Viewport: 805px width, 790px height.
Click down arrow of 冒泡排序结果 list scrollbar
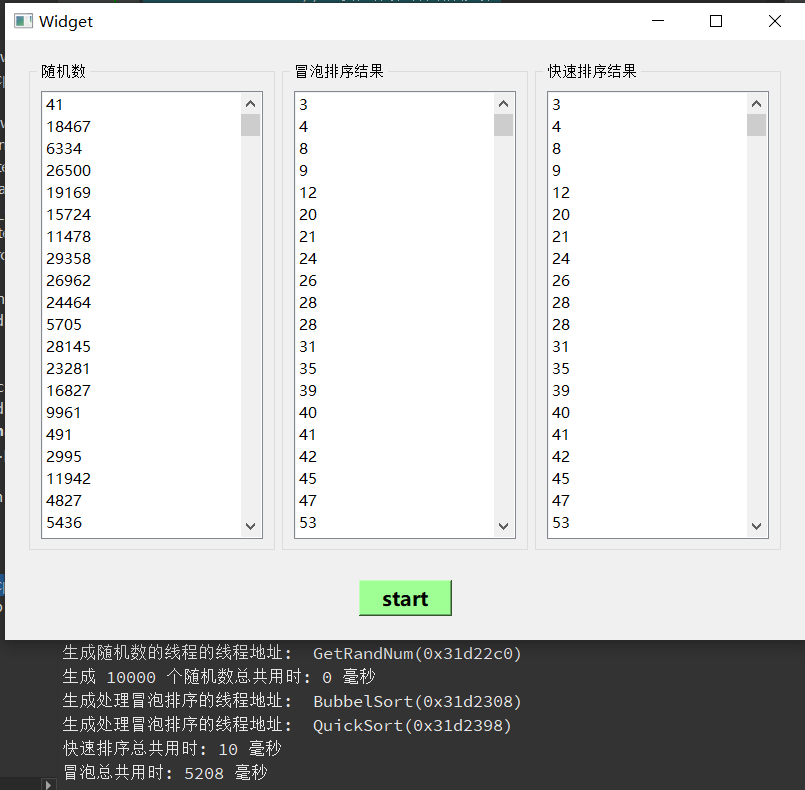[x=504, y=526]
